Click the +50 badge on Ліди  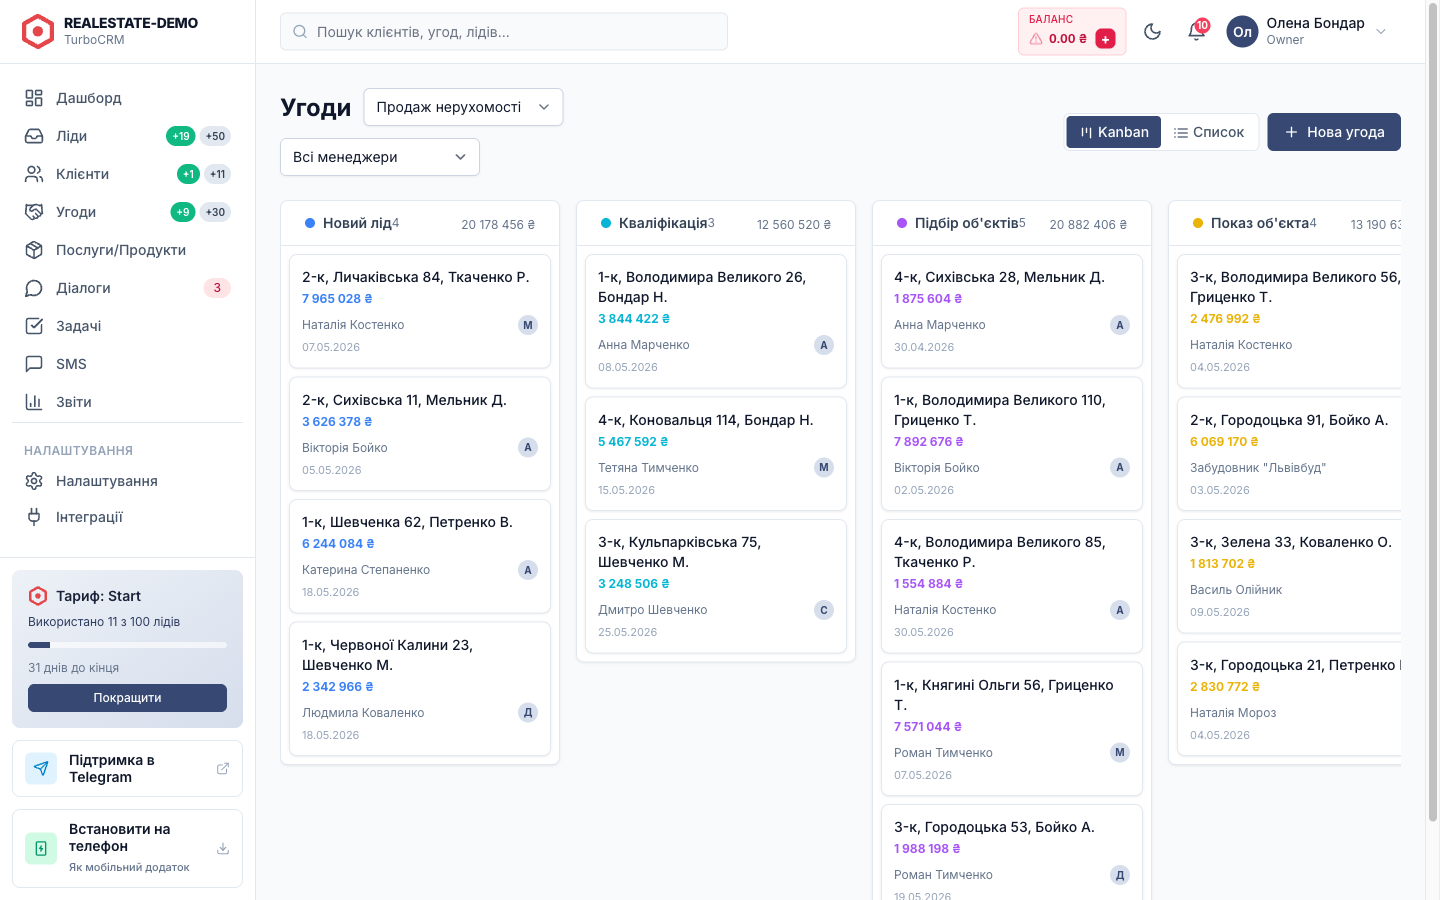pos(216,136)
